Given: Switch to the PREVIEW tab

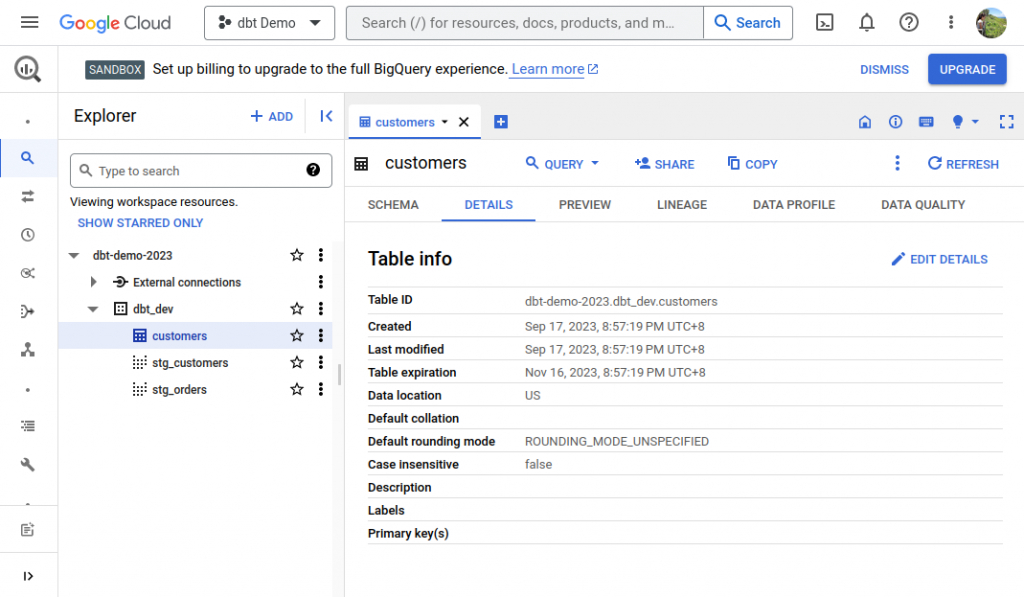Looking at the screenshot, I should (x=584, y=204).
